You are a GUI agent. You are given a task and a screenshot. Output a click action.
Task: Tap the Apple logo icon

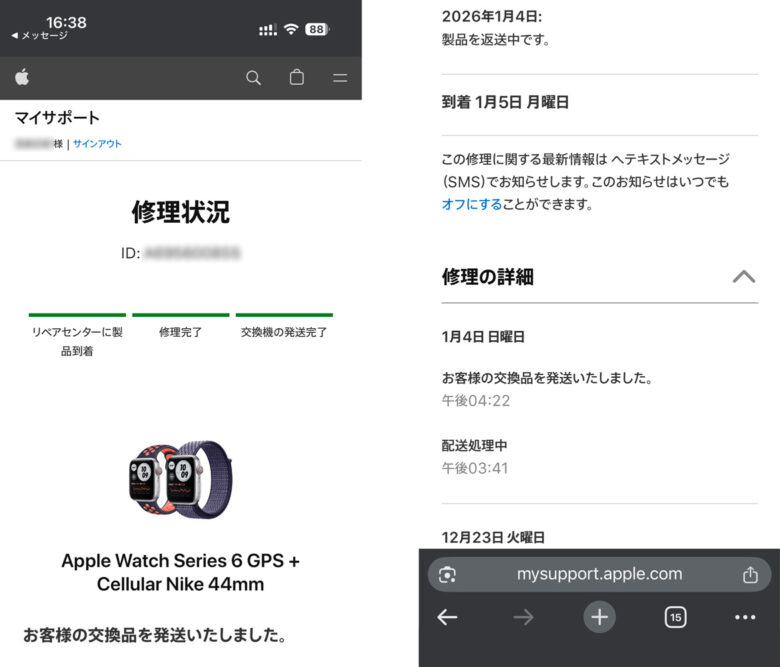click(x=22, y=78)
